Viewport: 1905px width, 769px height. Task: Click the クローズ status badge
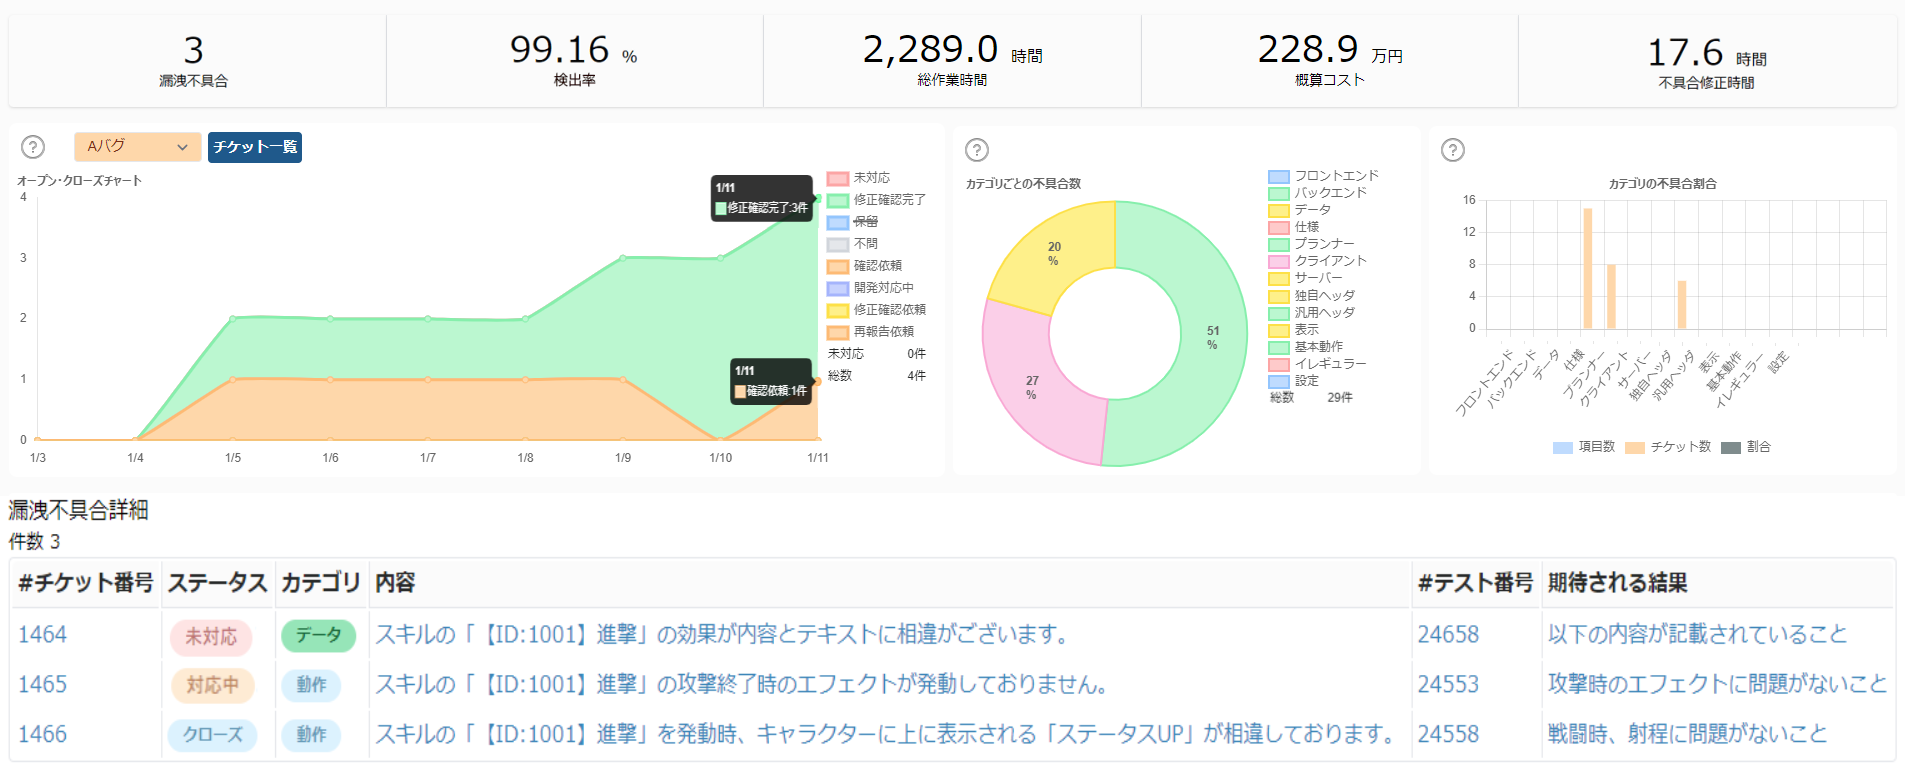coord(212,735)
